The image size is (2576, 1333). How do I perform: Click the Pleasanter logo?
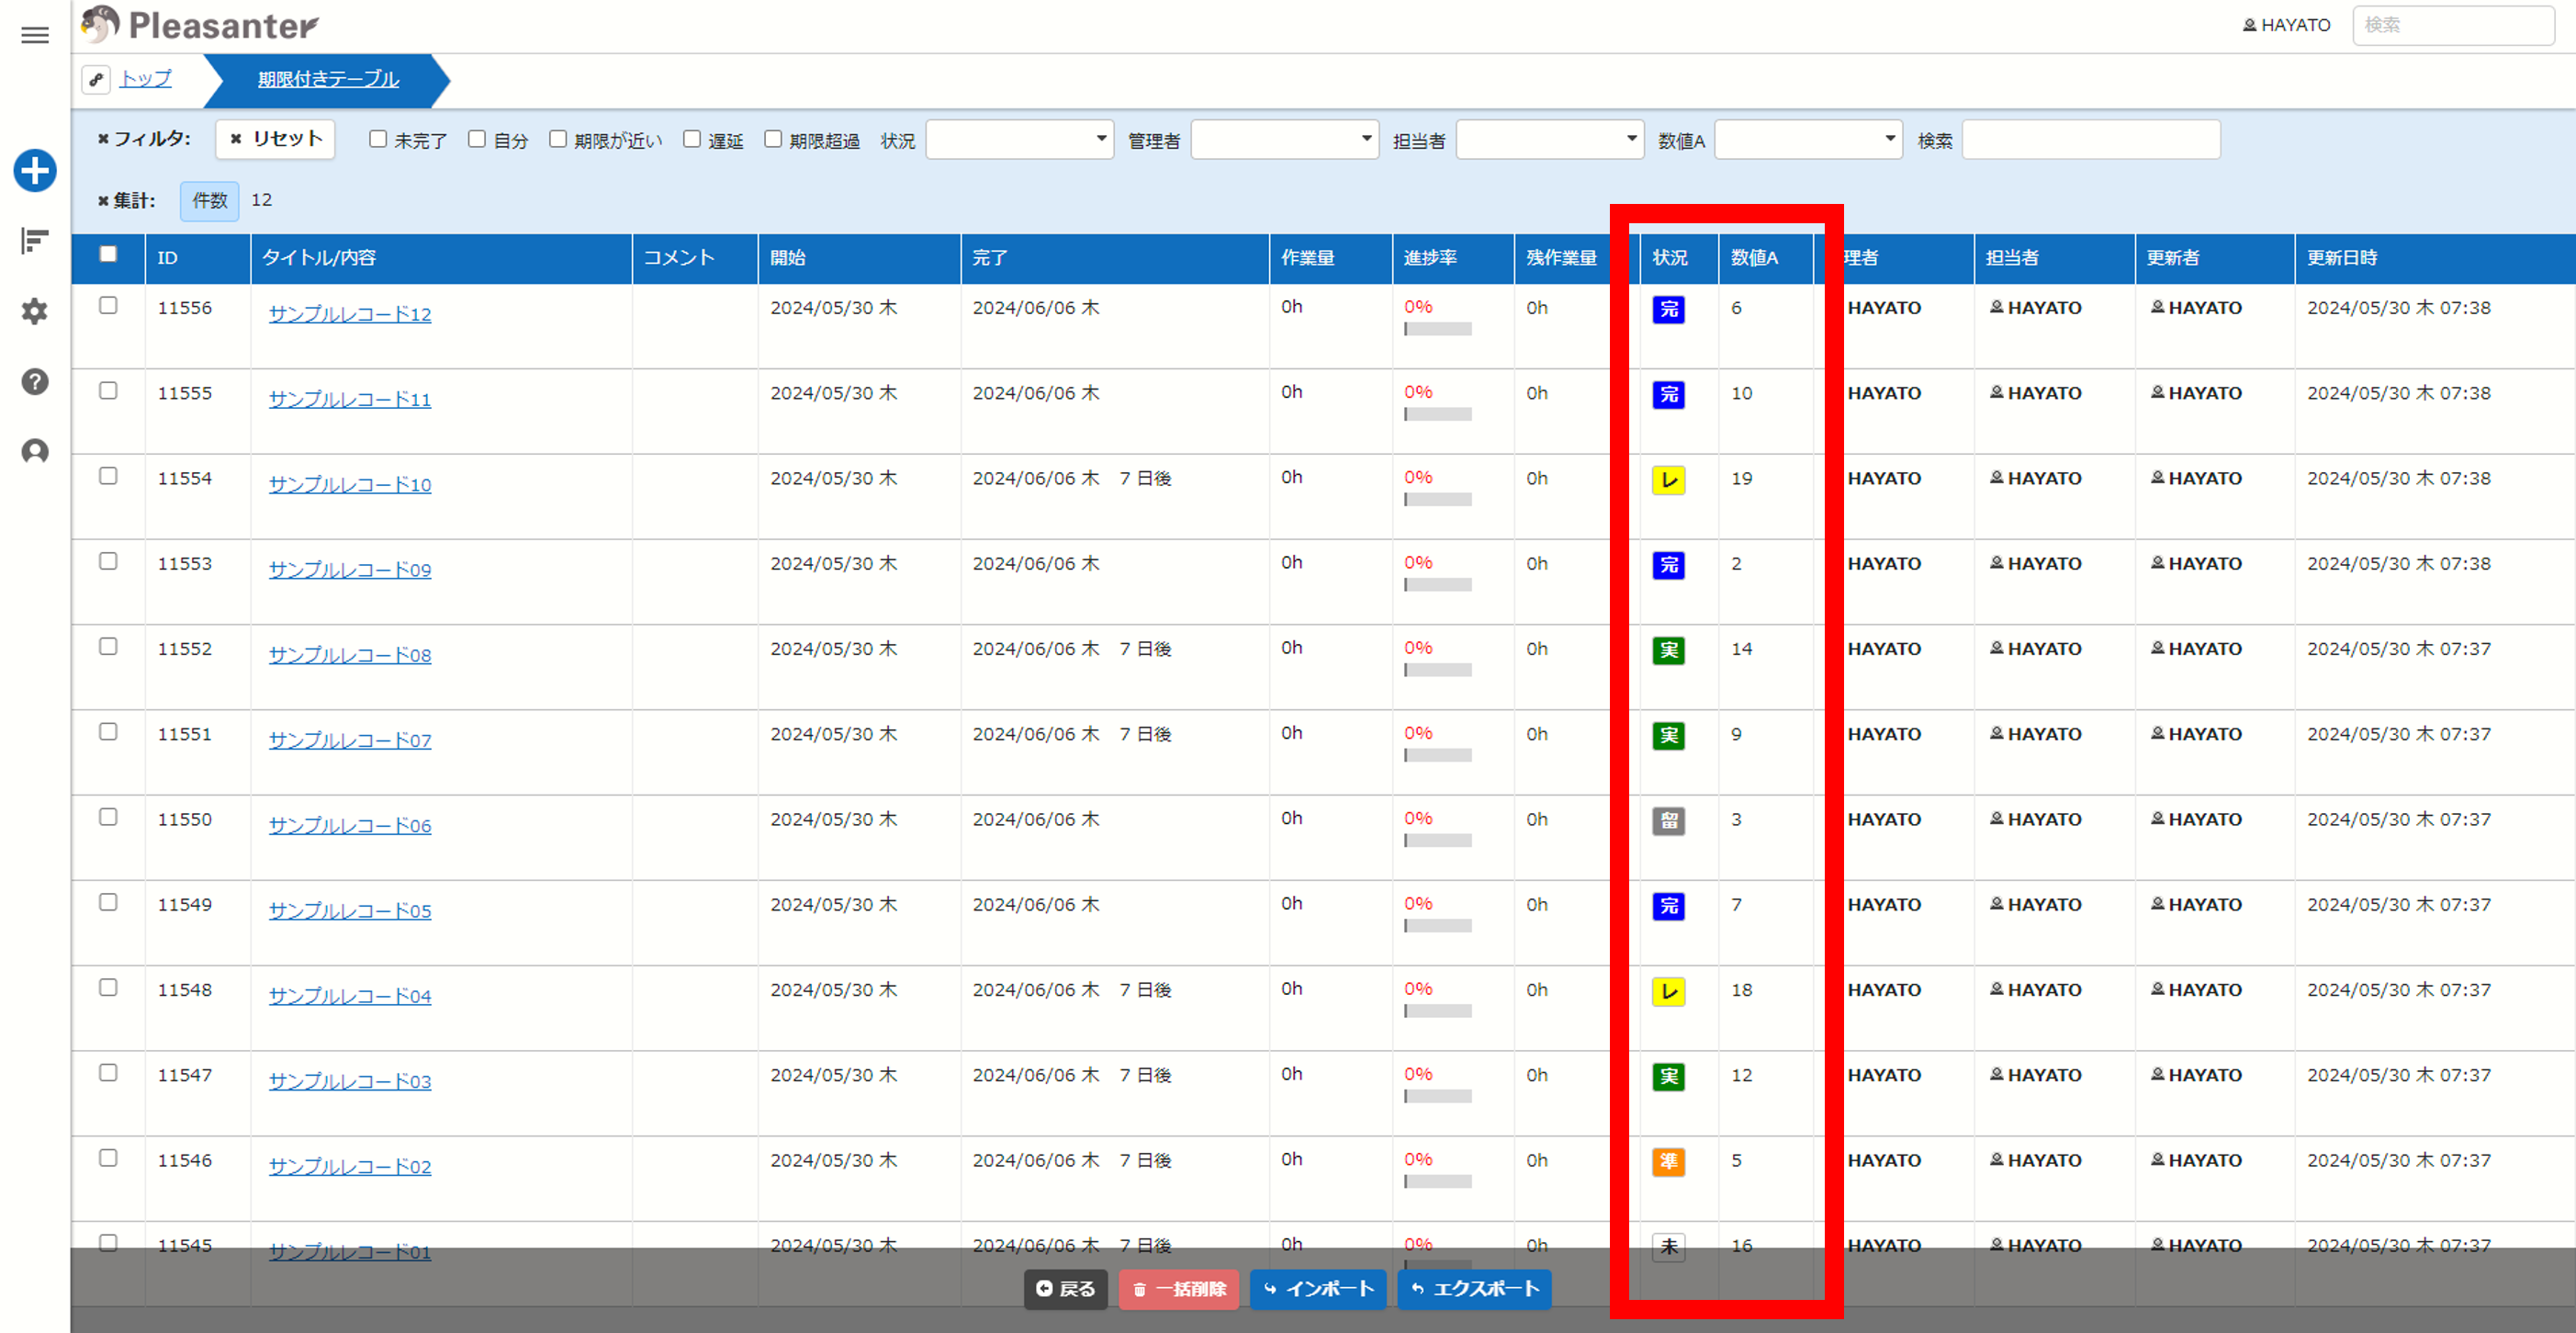[200, 25]
